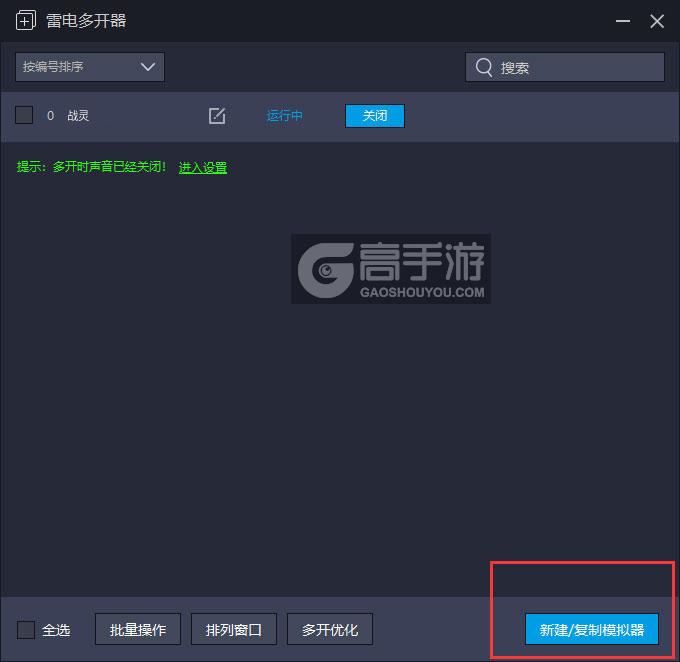Focus the 搜索 search input field
The width and height of the screenshot is (680, 662).
(565, 67)
